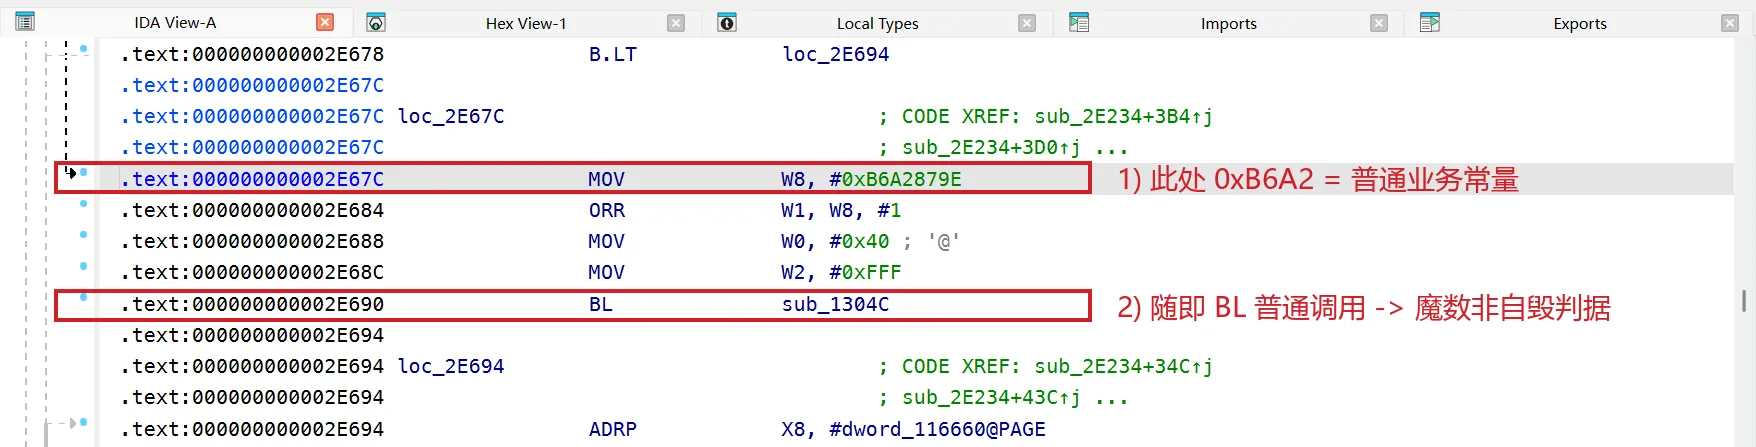Open the Exports tab
This screenshot has height=447, width=1756.
1580,23
